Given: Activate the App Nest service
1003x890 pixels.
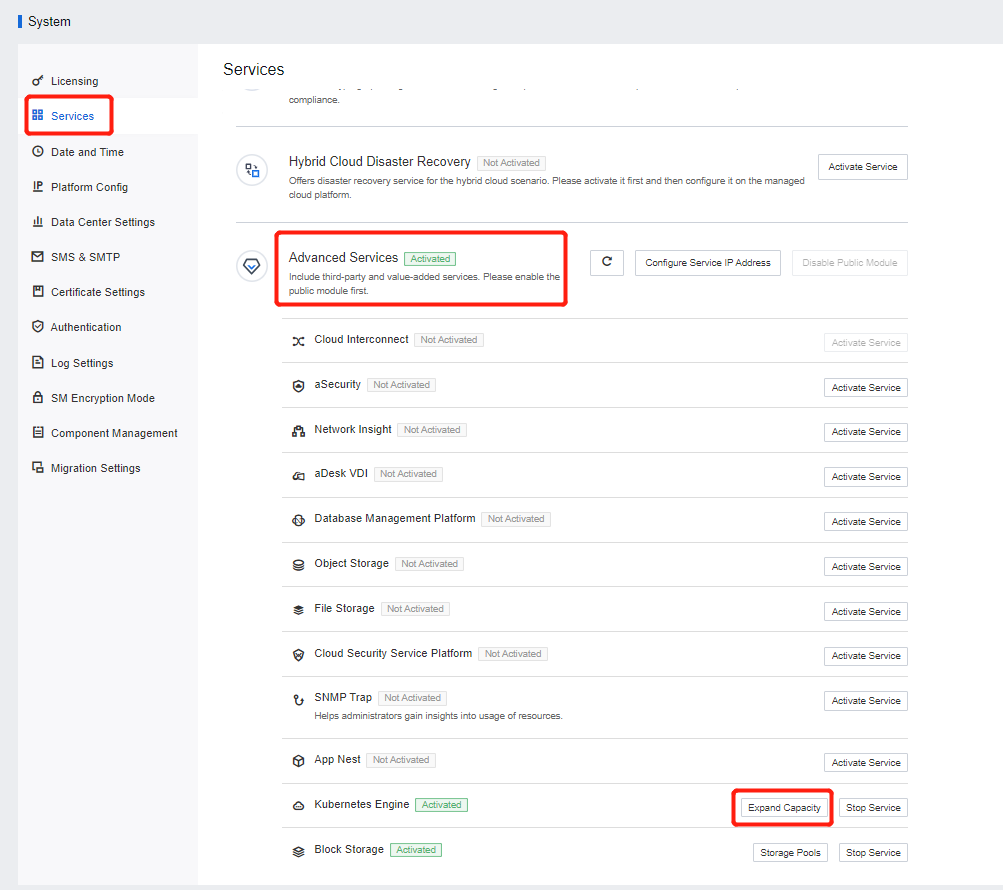Looking at the screenshot, I should 865,763.
